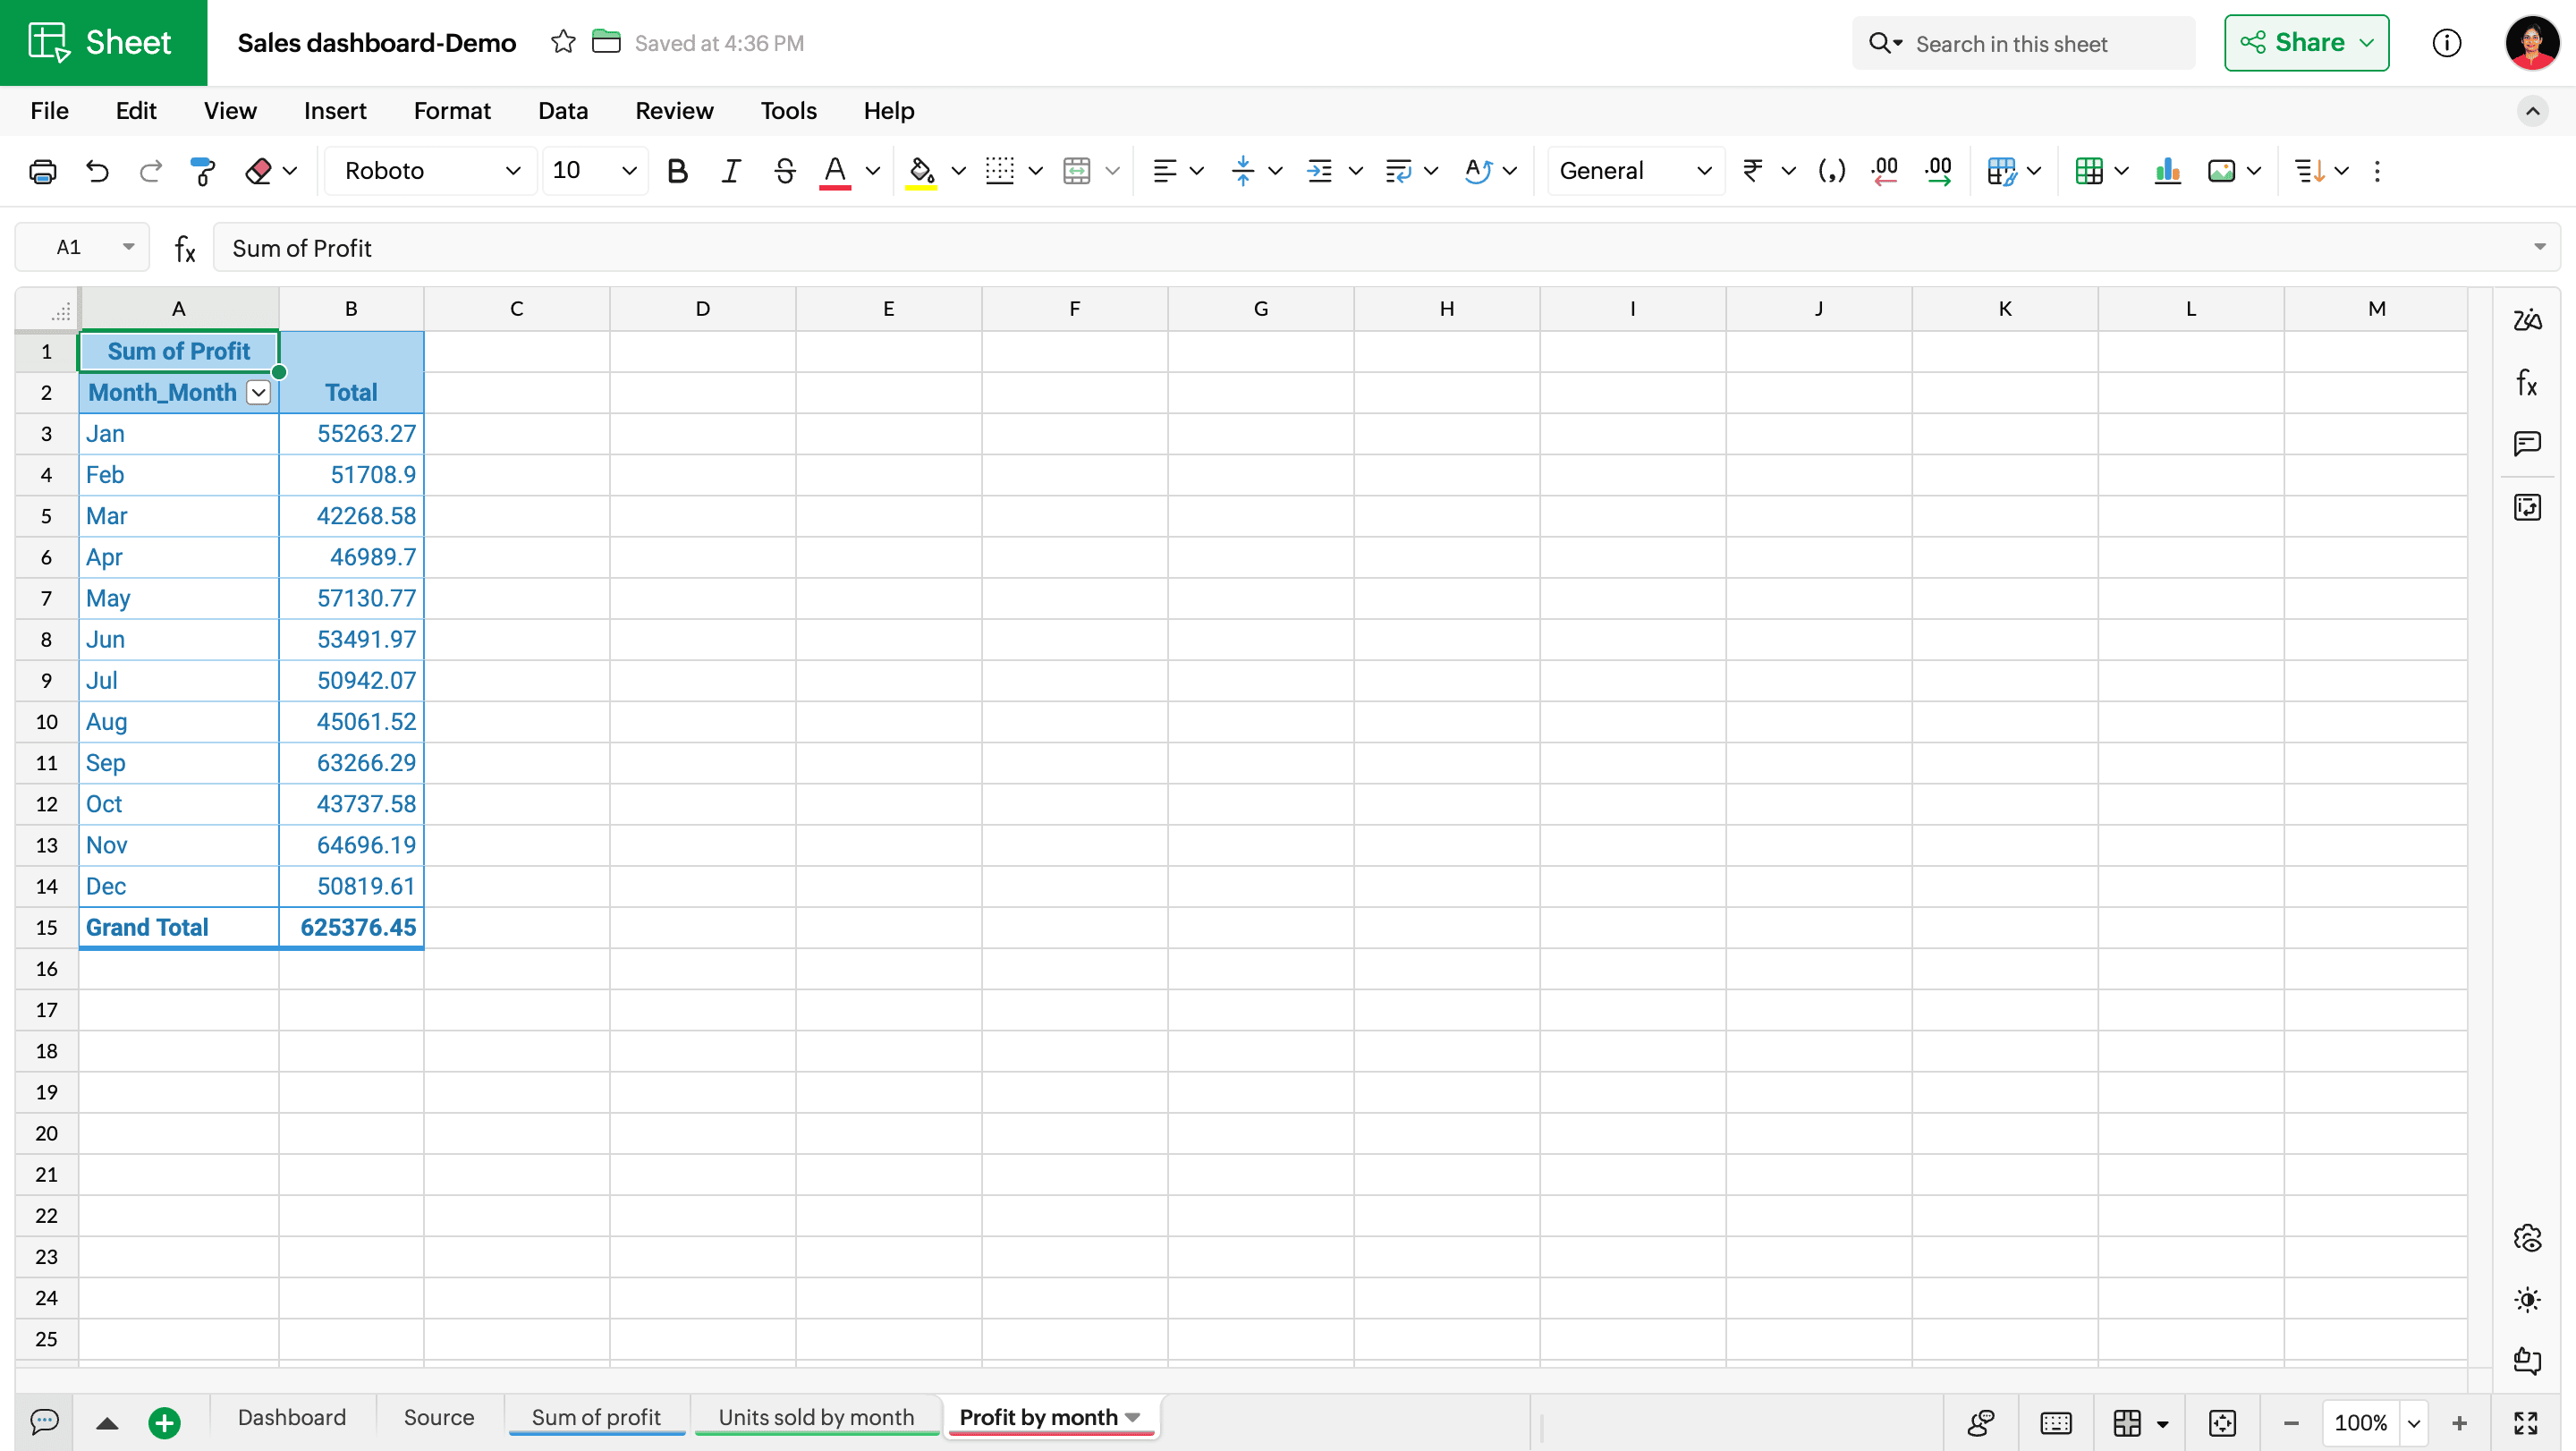The width and height of the screenshot is (2576, 1451).
Task: Expand the name box A1 dropdown
Action: click(x=128, y=247)
